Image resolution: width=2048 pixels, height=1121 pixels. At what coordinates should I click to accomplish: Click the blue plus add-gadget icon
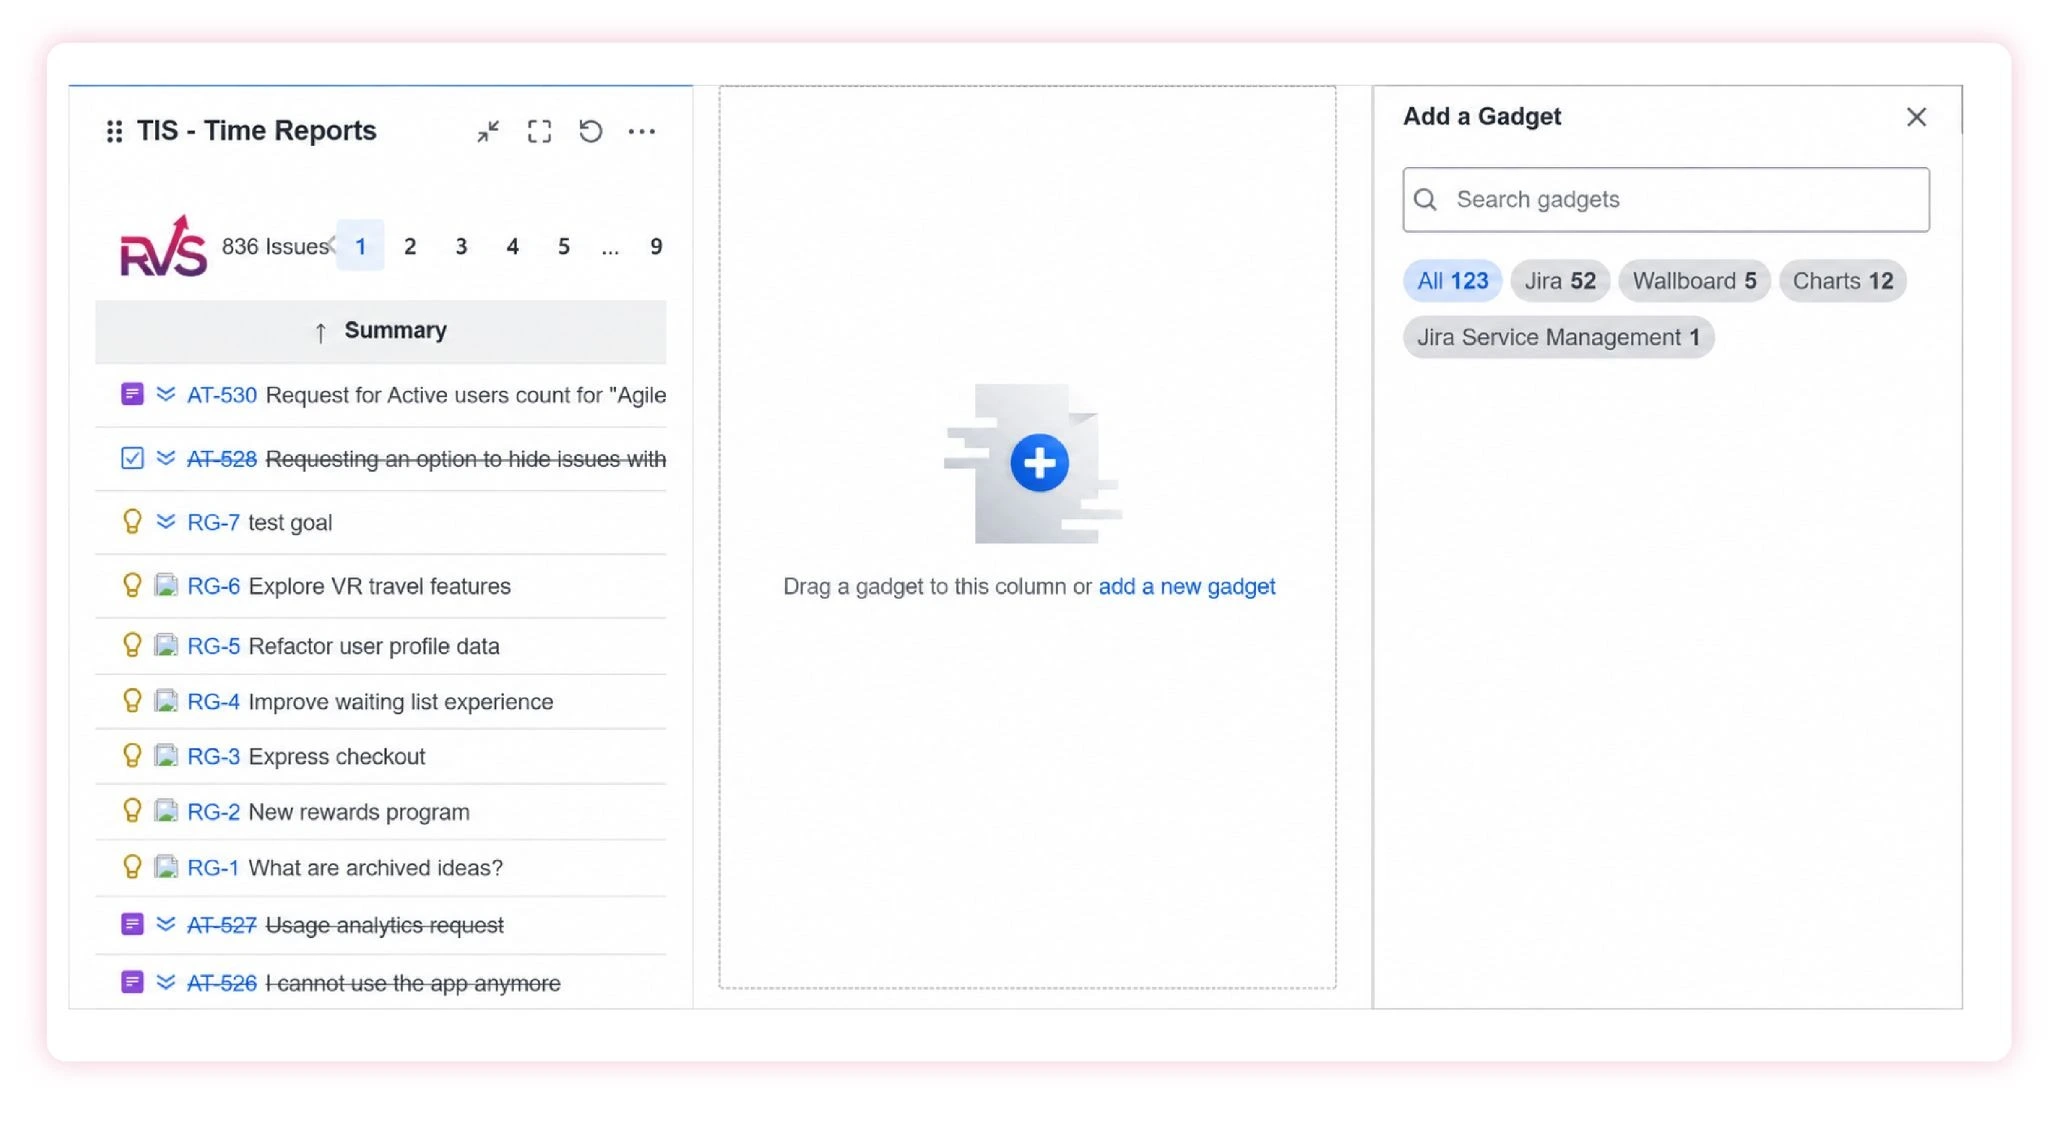point(1039,463)
